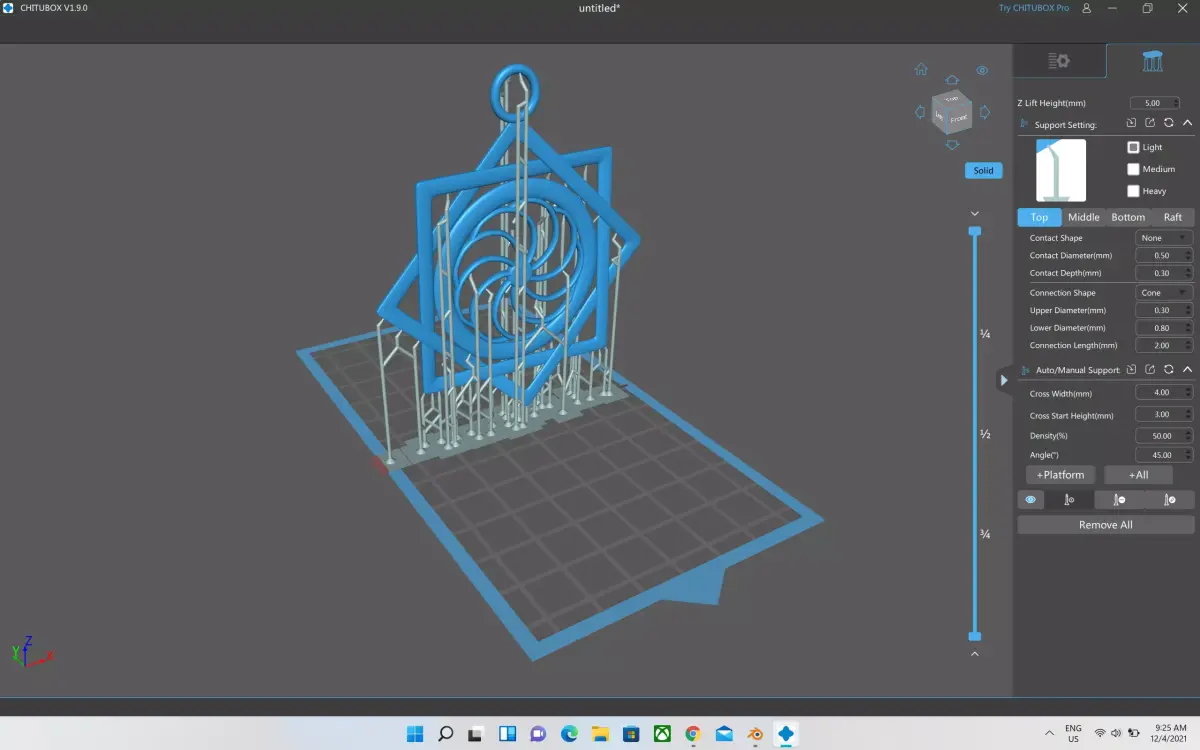Viewport: 1200px width, 750px height.
Task: Toggle the view-mode eye icon near the cube
Action: click(x=982, y=70)
